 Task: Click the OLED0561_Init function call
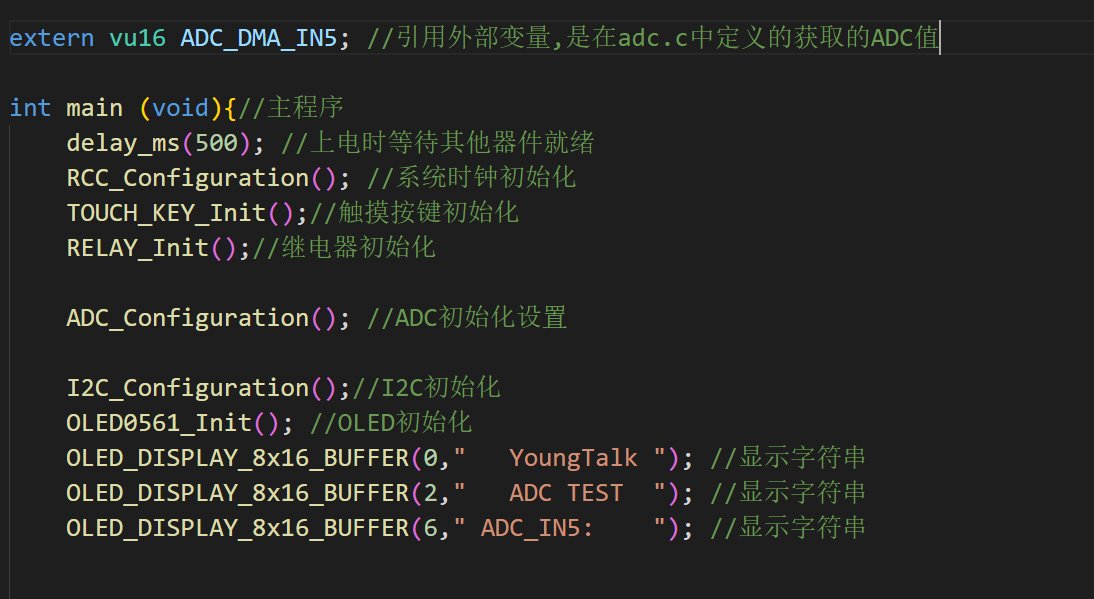(x=159, y=423)
